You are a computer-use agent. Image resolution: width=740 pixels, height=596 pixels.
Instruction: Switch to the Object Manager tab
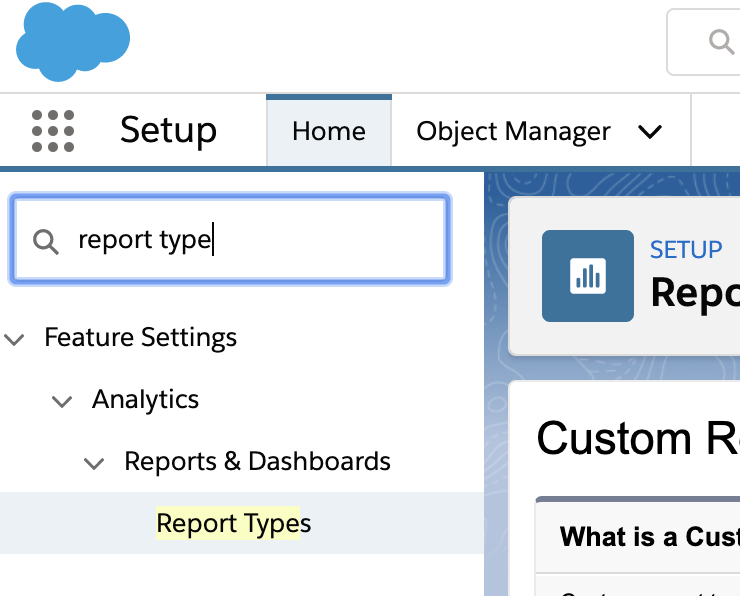pos(513,132)
